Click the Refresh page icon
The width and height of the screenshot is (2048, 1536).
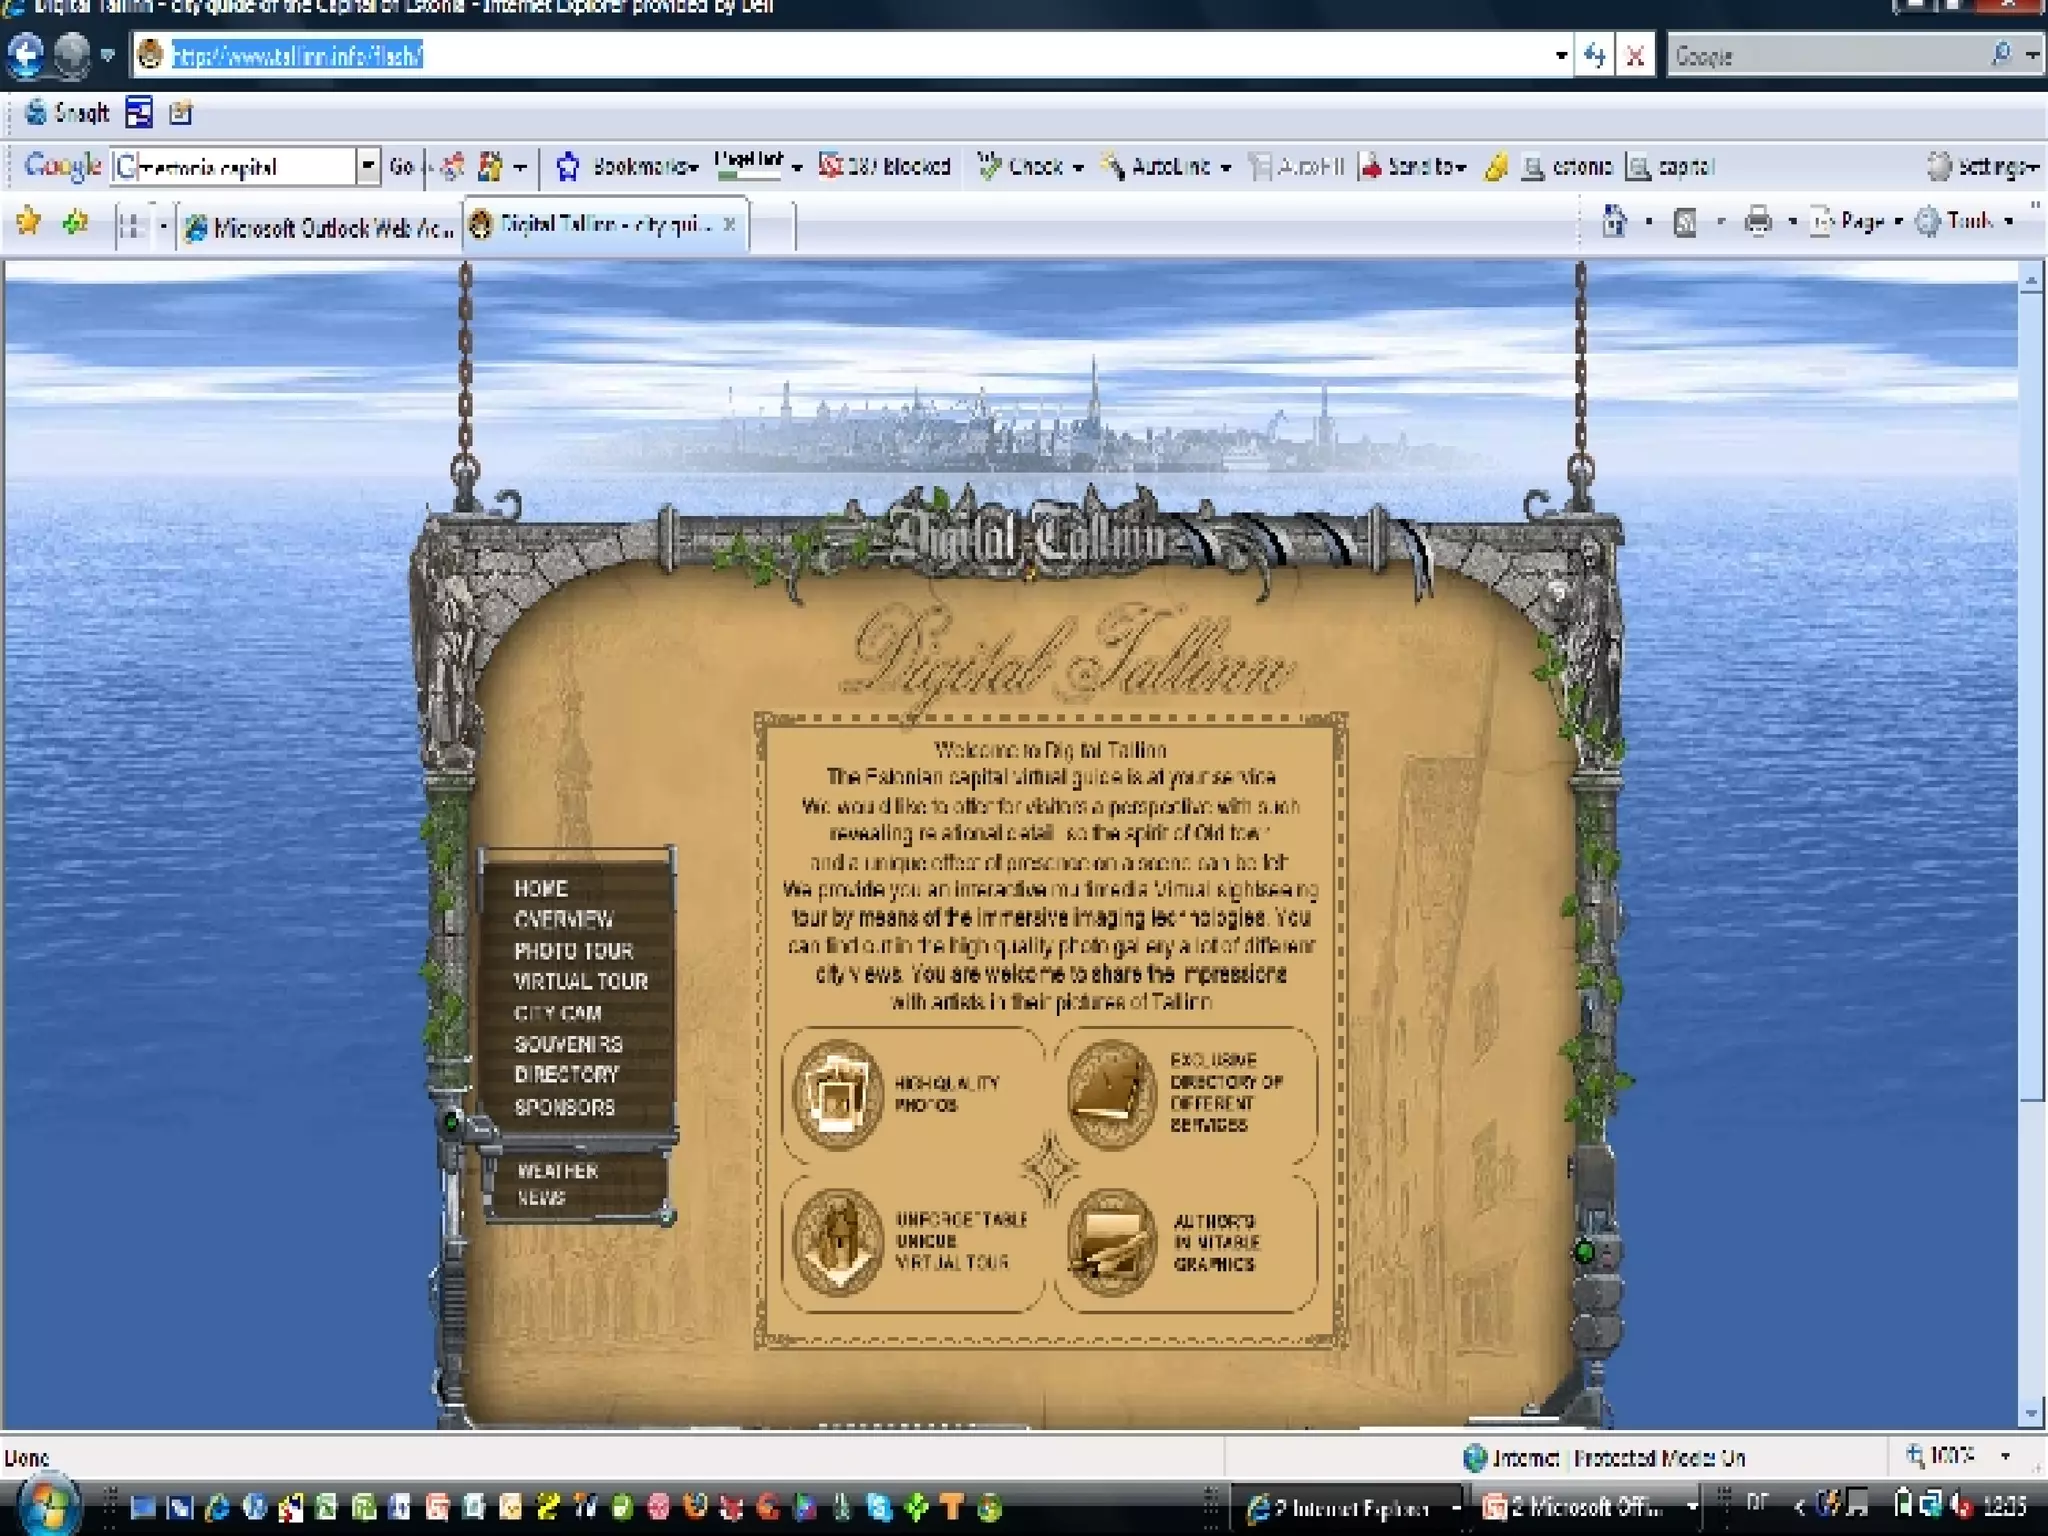1595,56
